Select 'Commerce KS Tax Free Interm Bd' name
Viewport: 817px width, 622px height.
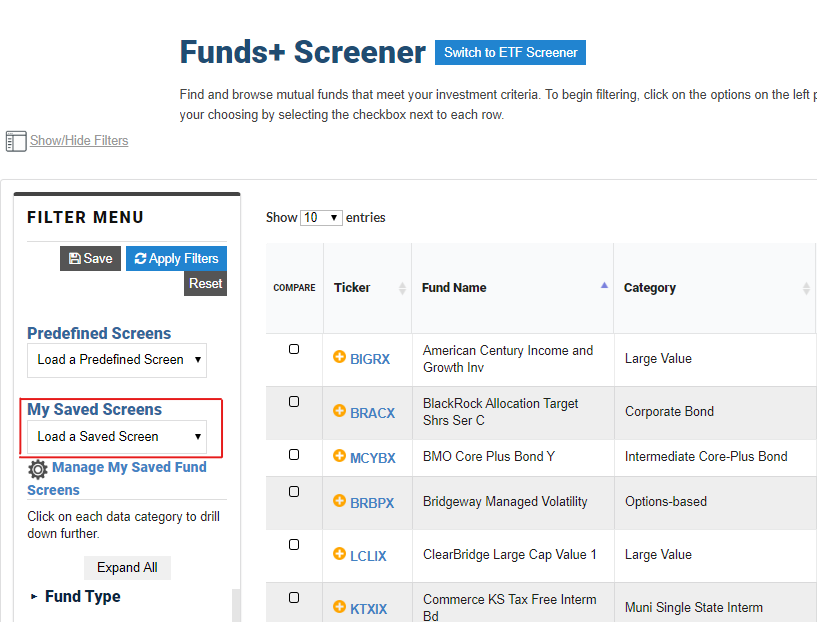click(x=510, y=607)
